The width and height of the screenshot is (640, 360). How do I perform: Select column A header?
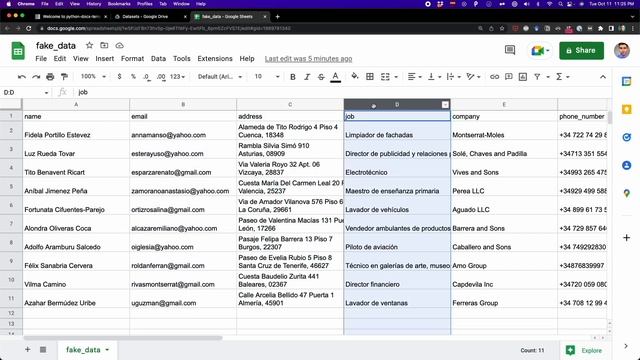tap(76, 104)
